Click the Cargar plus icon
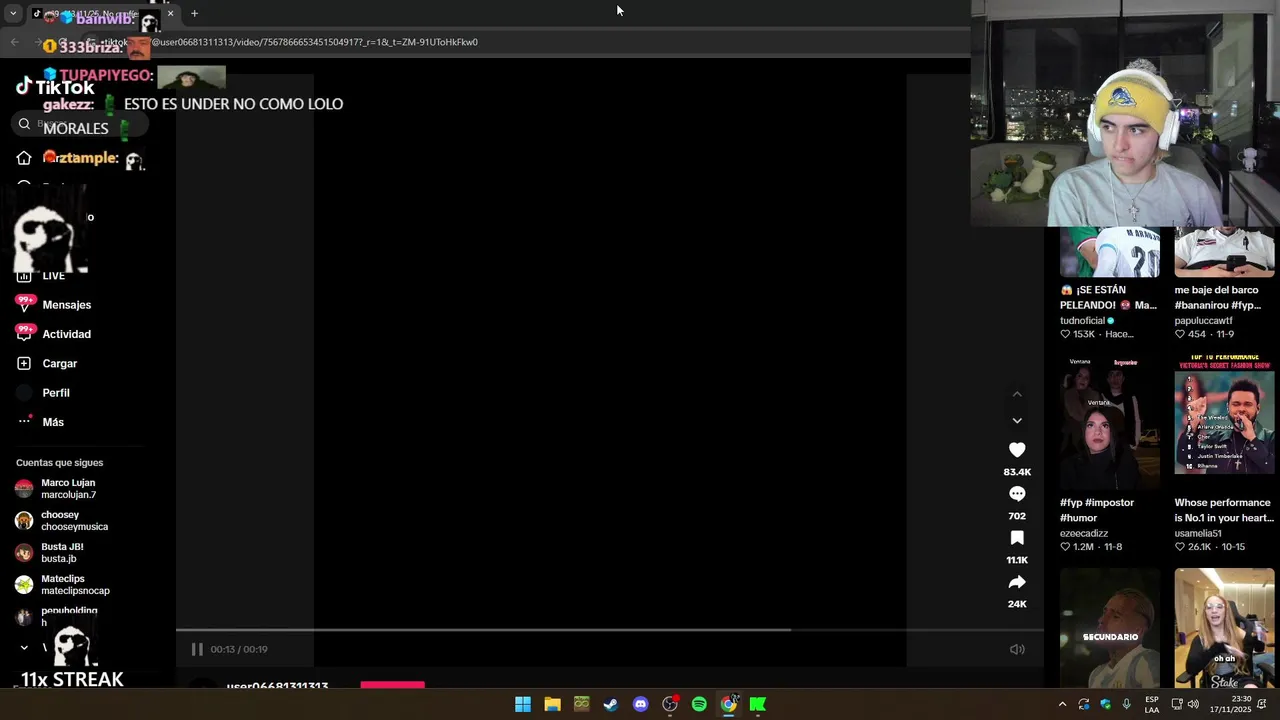 (x=24, y=364)
